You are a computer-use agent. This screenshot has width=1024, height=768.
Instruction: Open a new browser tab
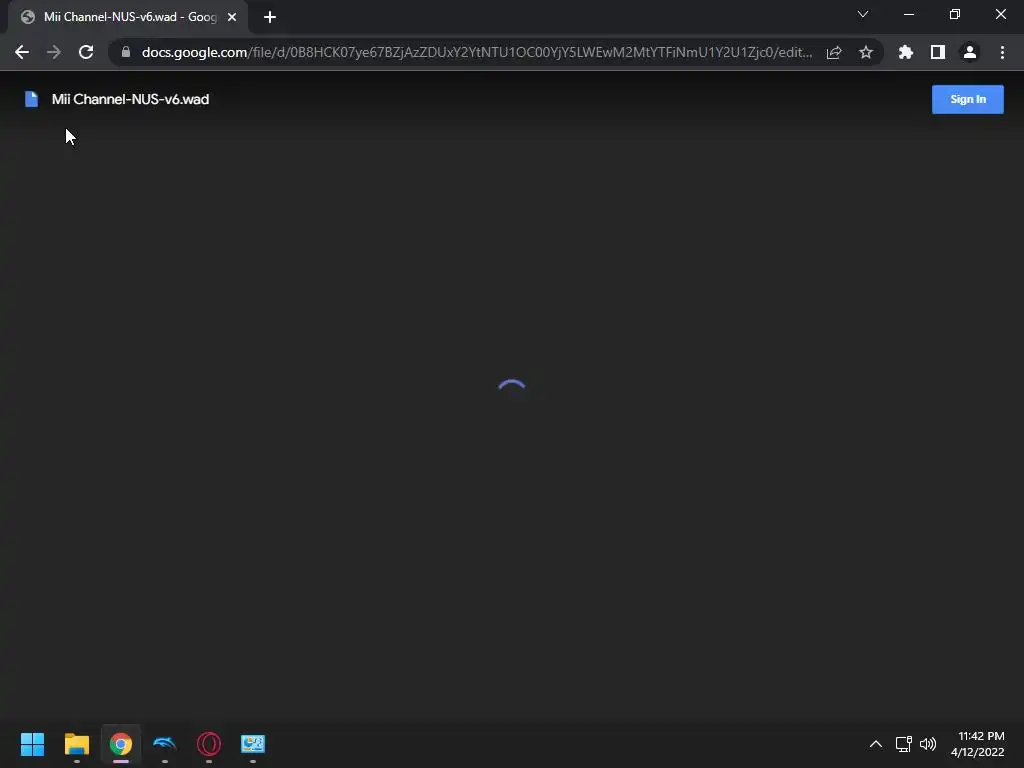270,17
